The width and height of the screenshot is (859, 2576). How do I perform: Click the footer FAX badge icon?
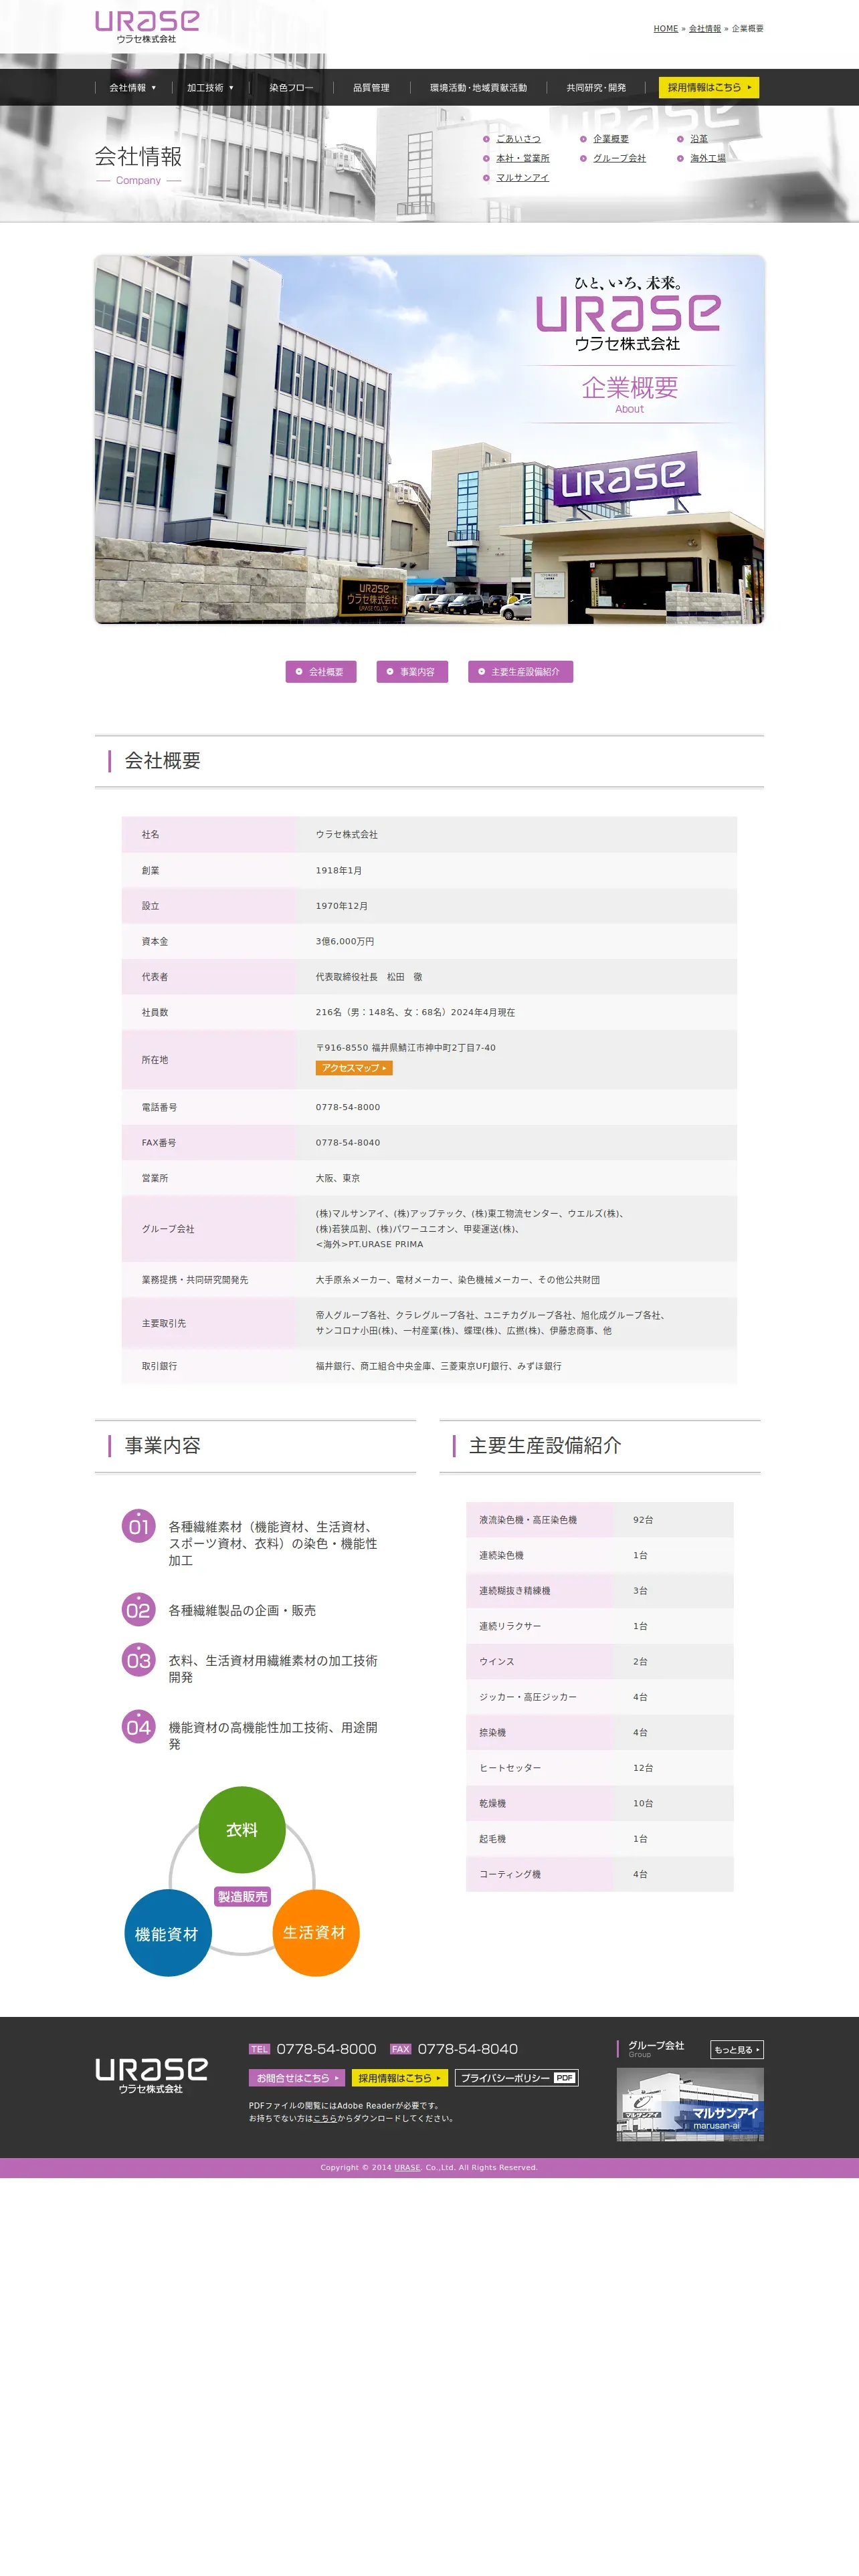click(x=401, y=2049)
